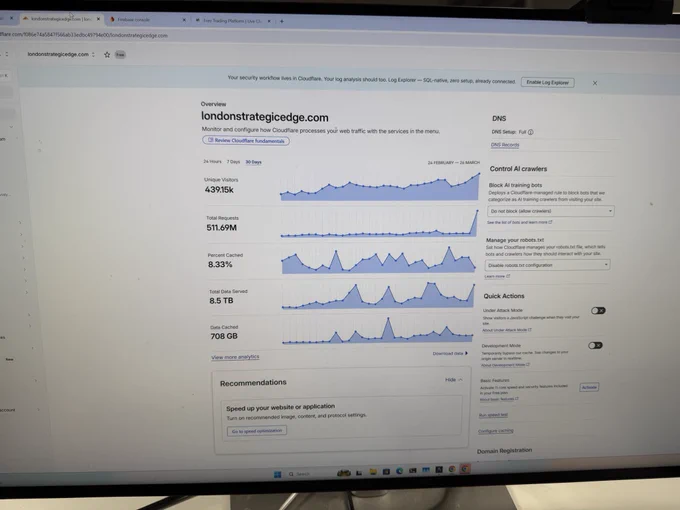Close the Firebase console tab
The width and height of the screenshot is (680, 510).
coord(184,20)
